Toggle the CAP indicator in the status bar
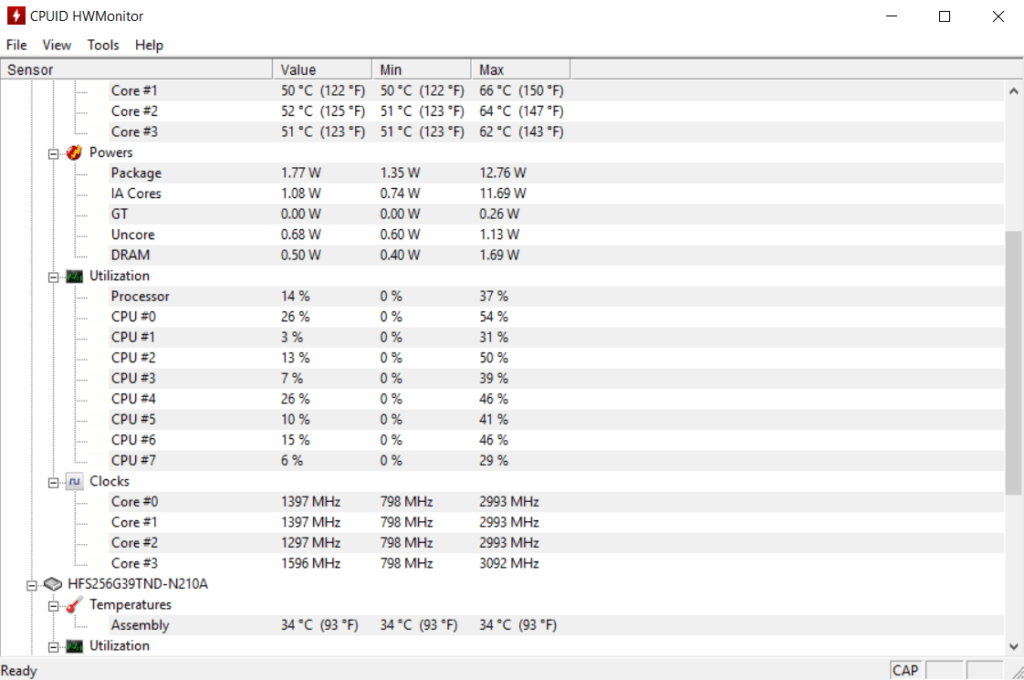The height and width of the screenshot is (680, 1024). [905, 670]
